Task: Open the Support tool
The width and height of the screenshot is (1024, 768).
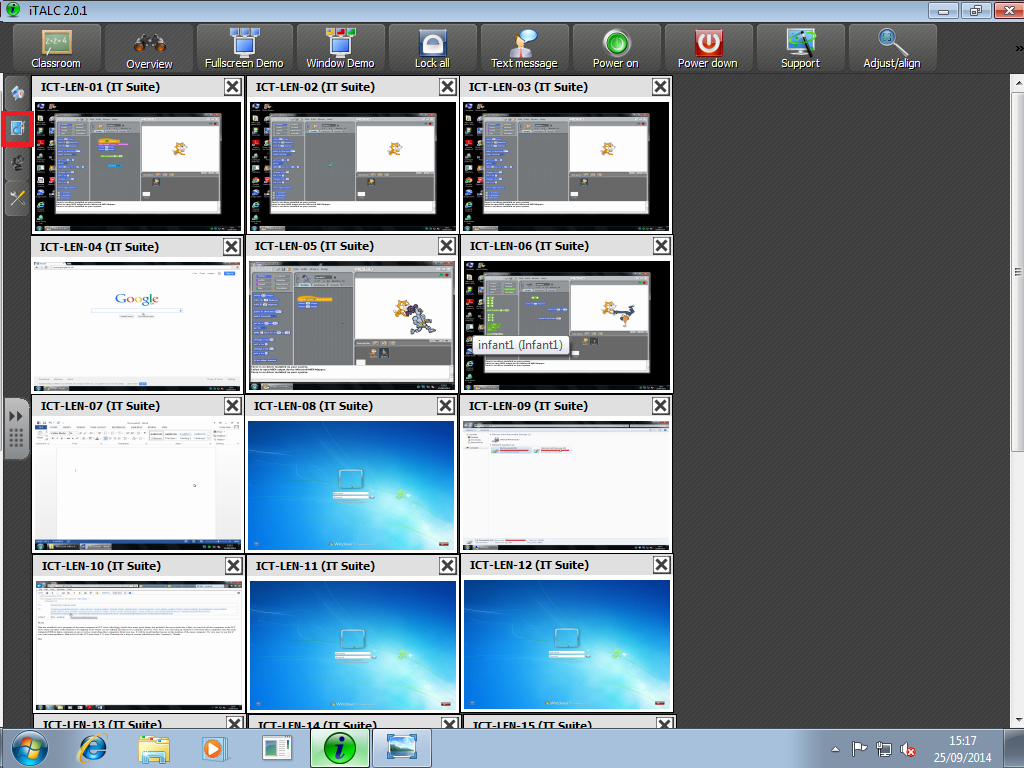Action: pyautogui.click(x=800, y=48)
